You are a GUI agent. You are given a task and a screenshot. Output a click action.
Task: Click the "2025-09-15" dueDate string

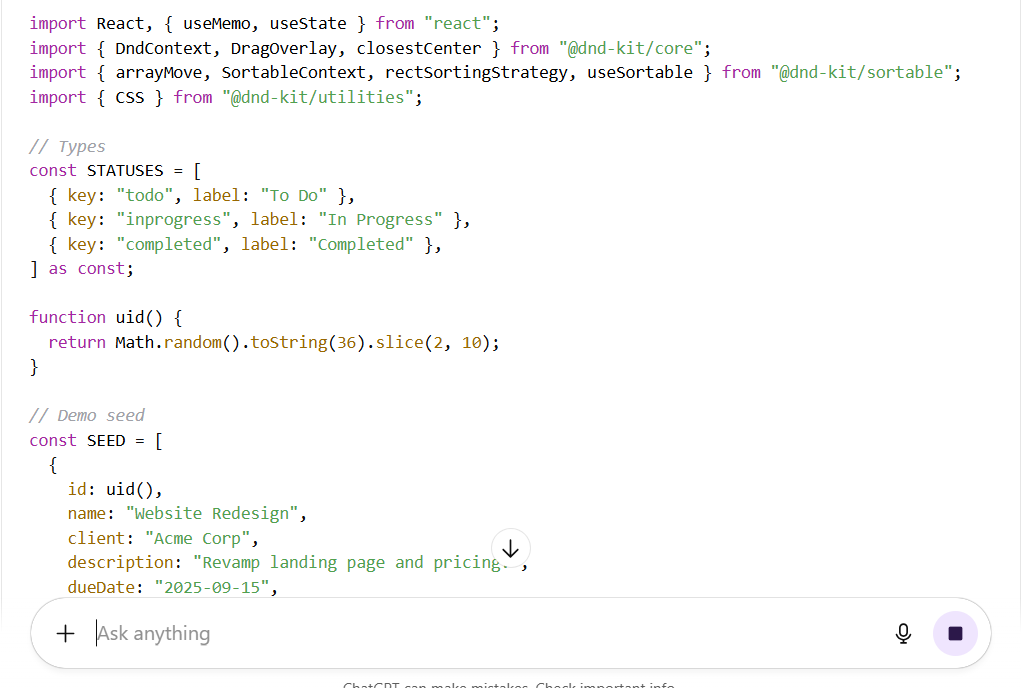(x=212, y=587)
